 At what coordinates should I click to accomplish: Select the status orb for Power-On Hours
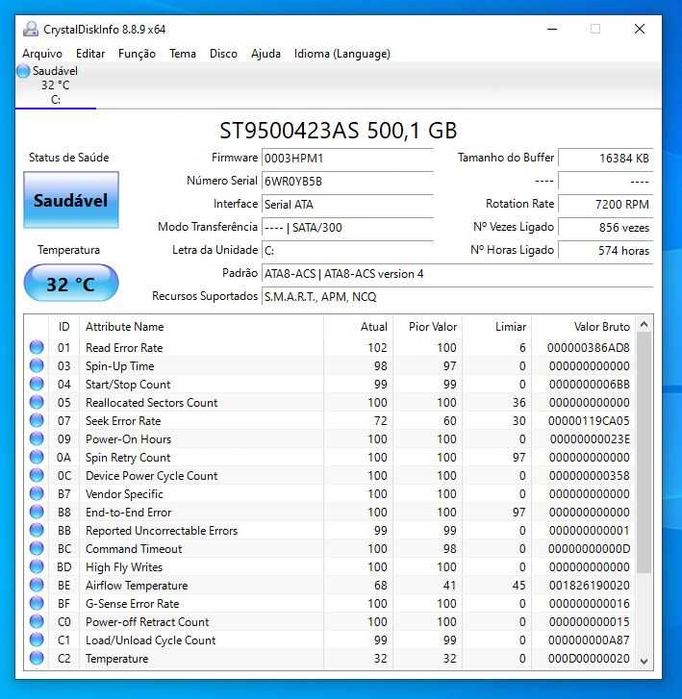pos(37,439)
